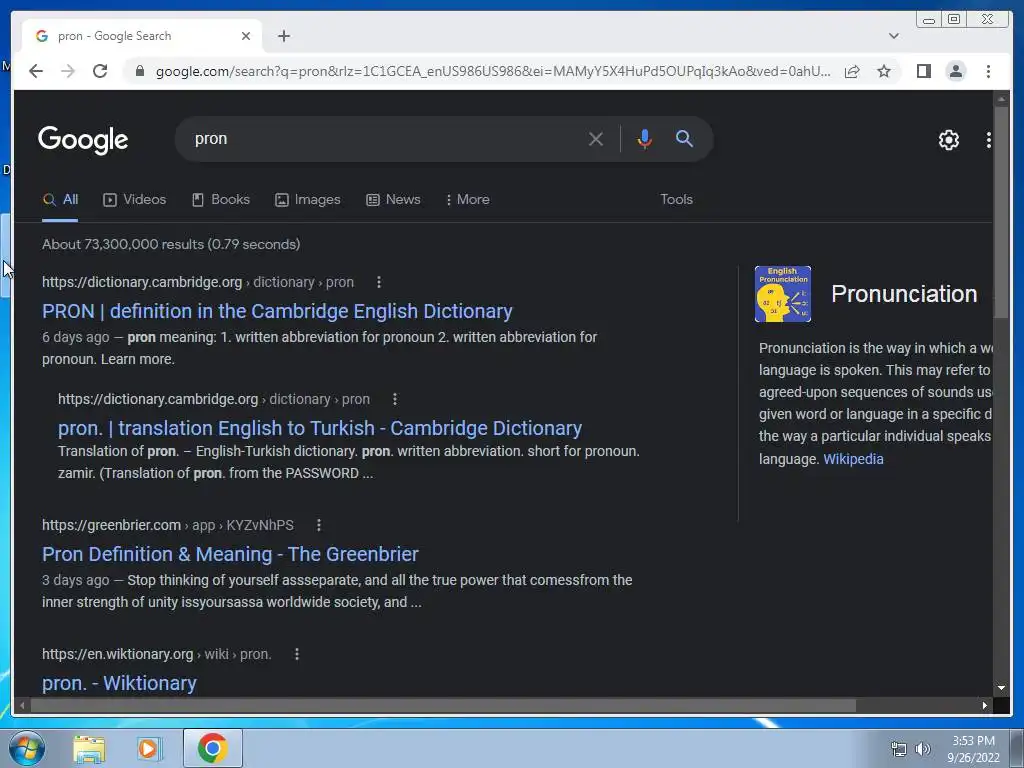Click the en.wiktionary.org URL breadcrumb
The image size is (1024, 768).
[x=157, y=654]
